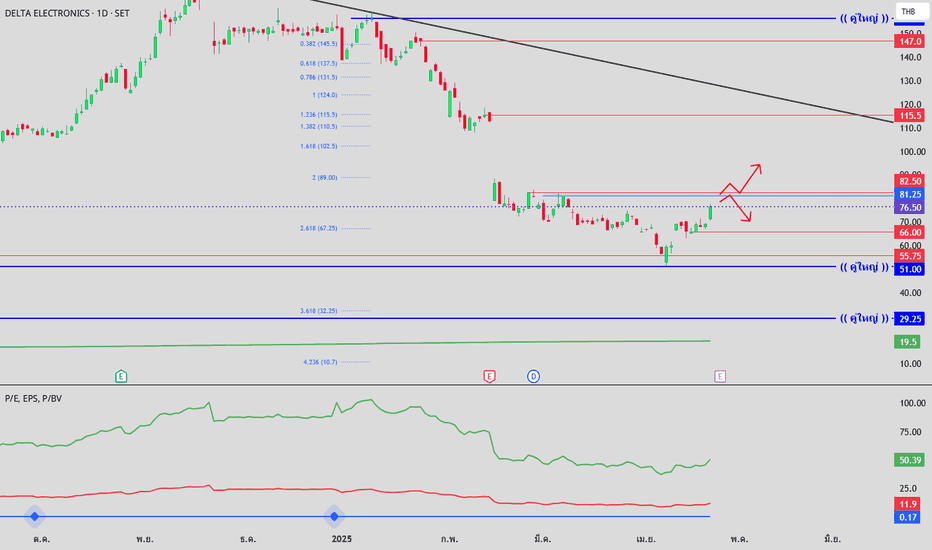Click the blue diamond marker near 2025
The height and width of the screenshot is (550, 932).
tap(334, 516)
